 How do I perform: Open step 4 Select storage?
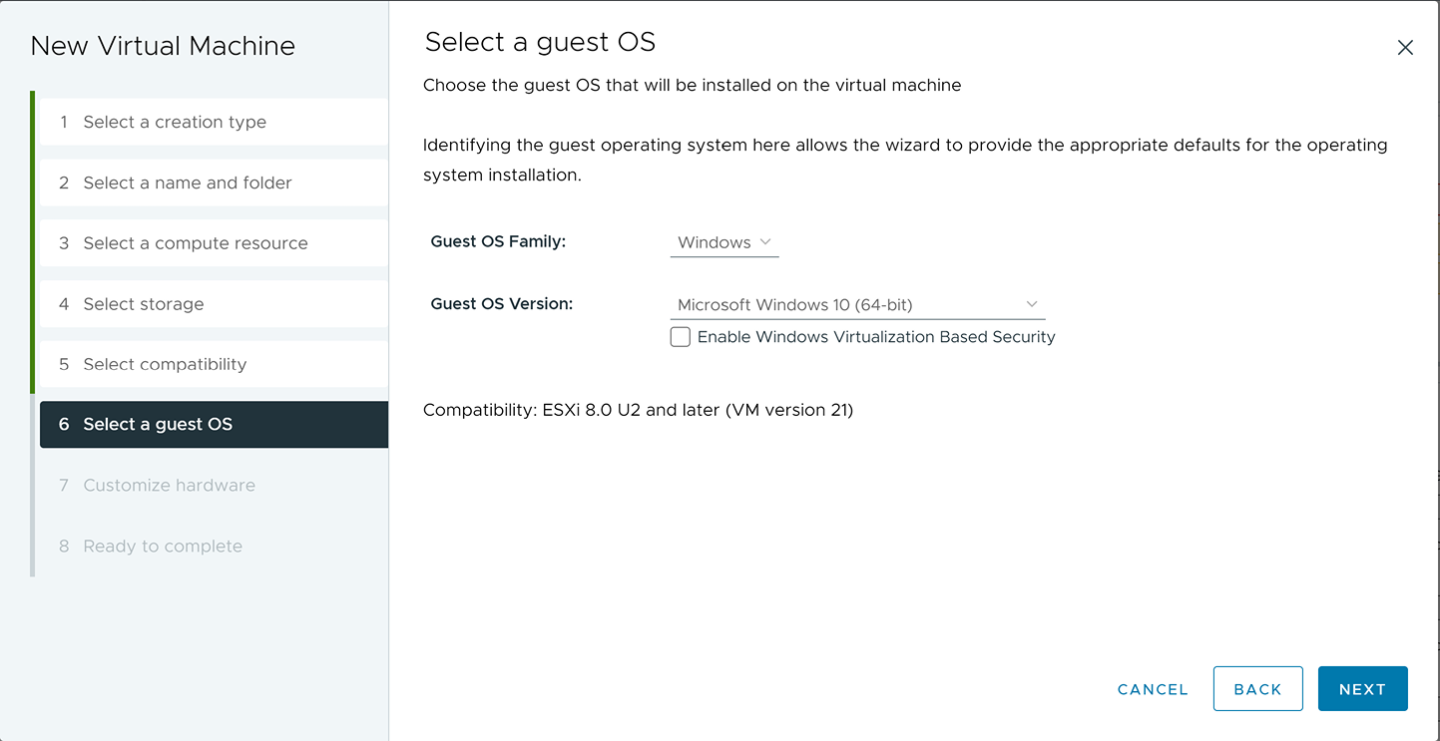coord(143,304)
